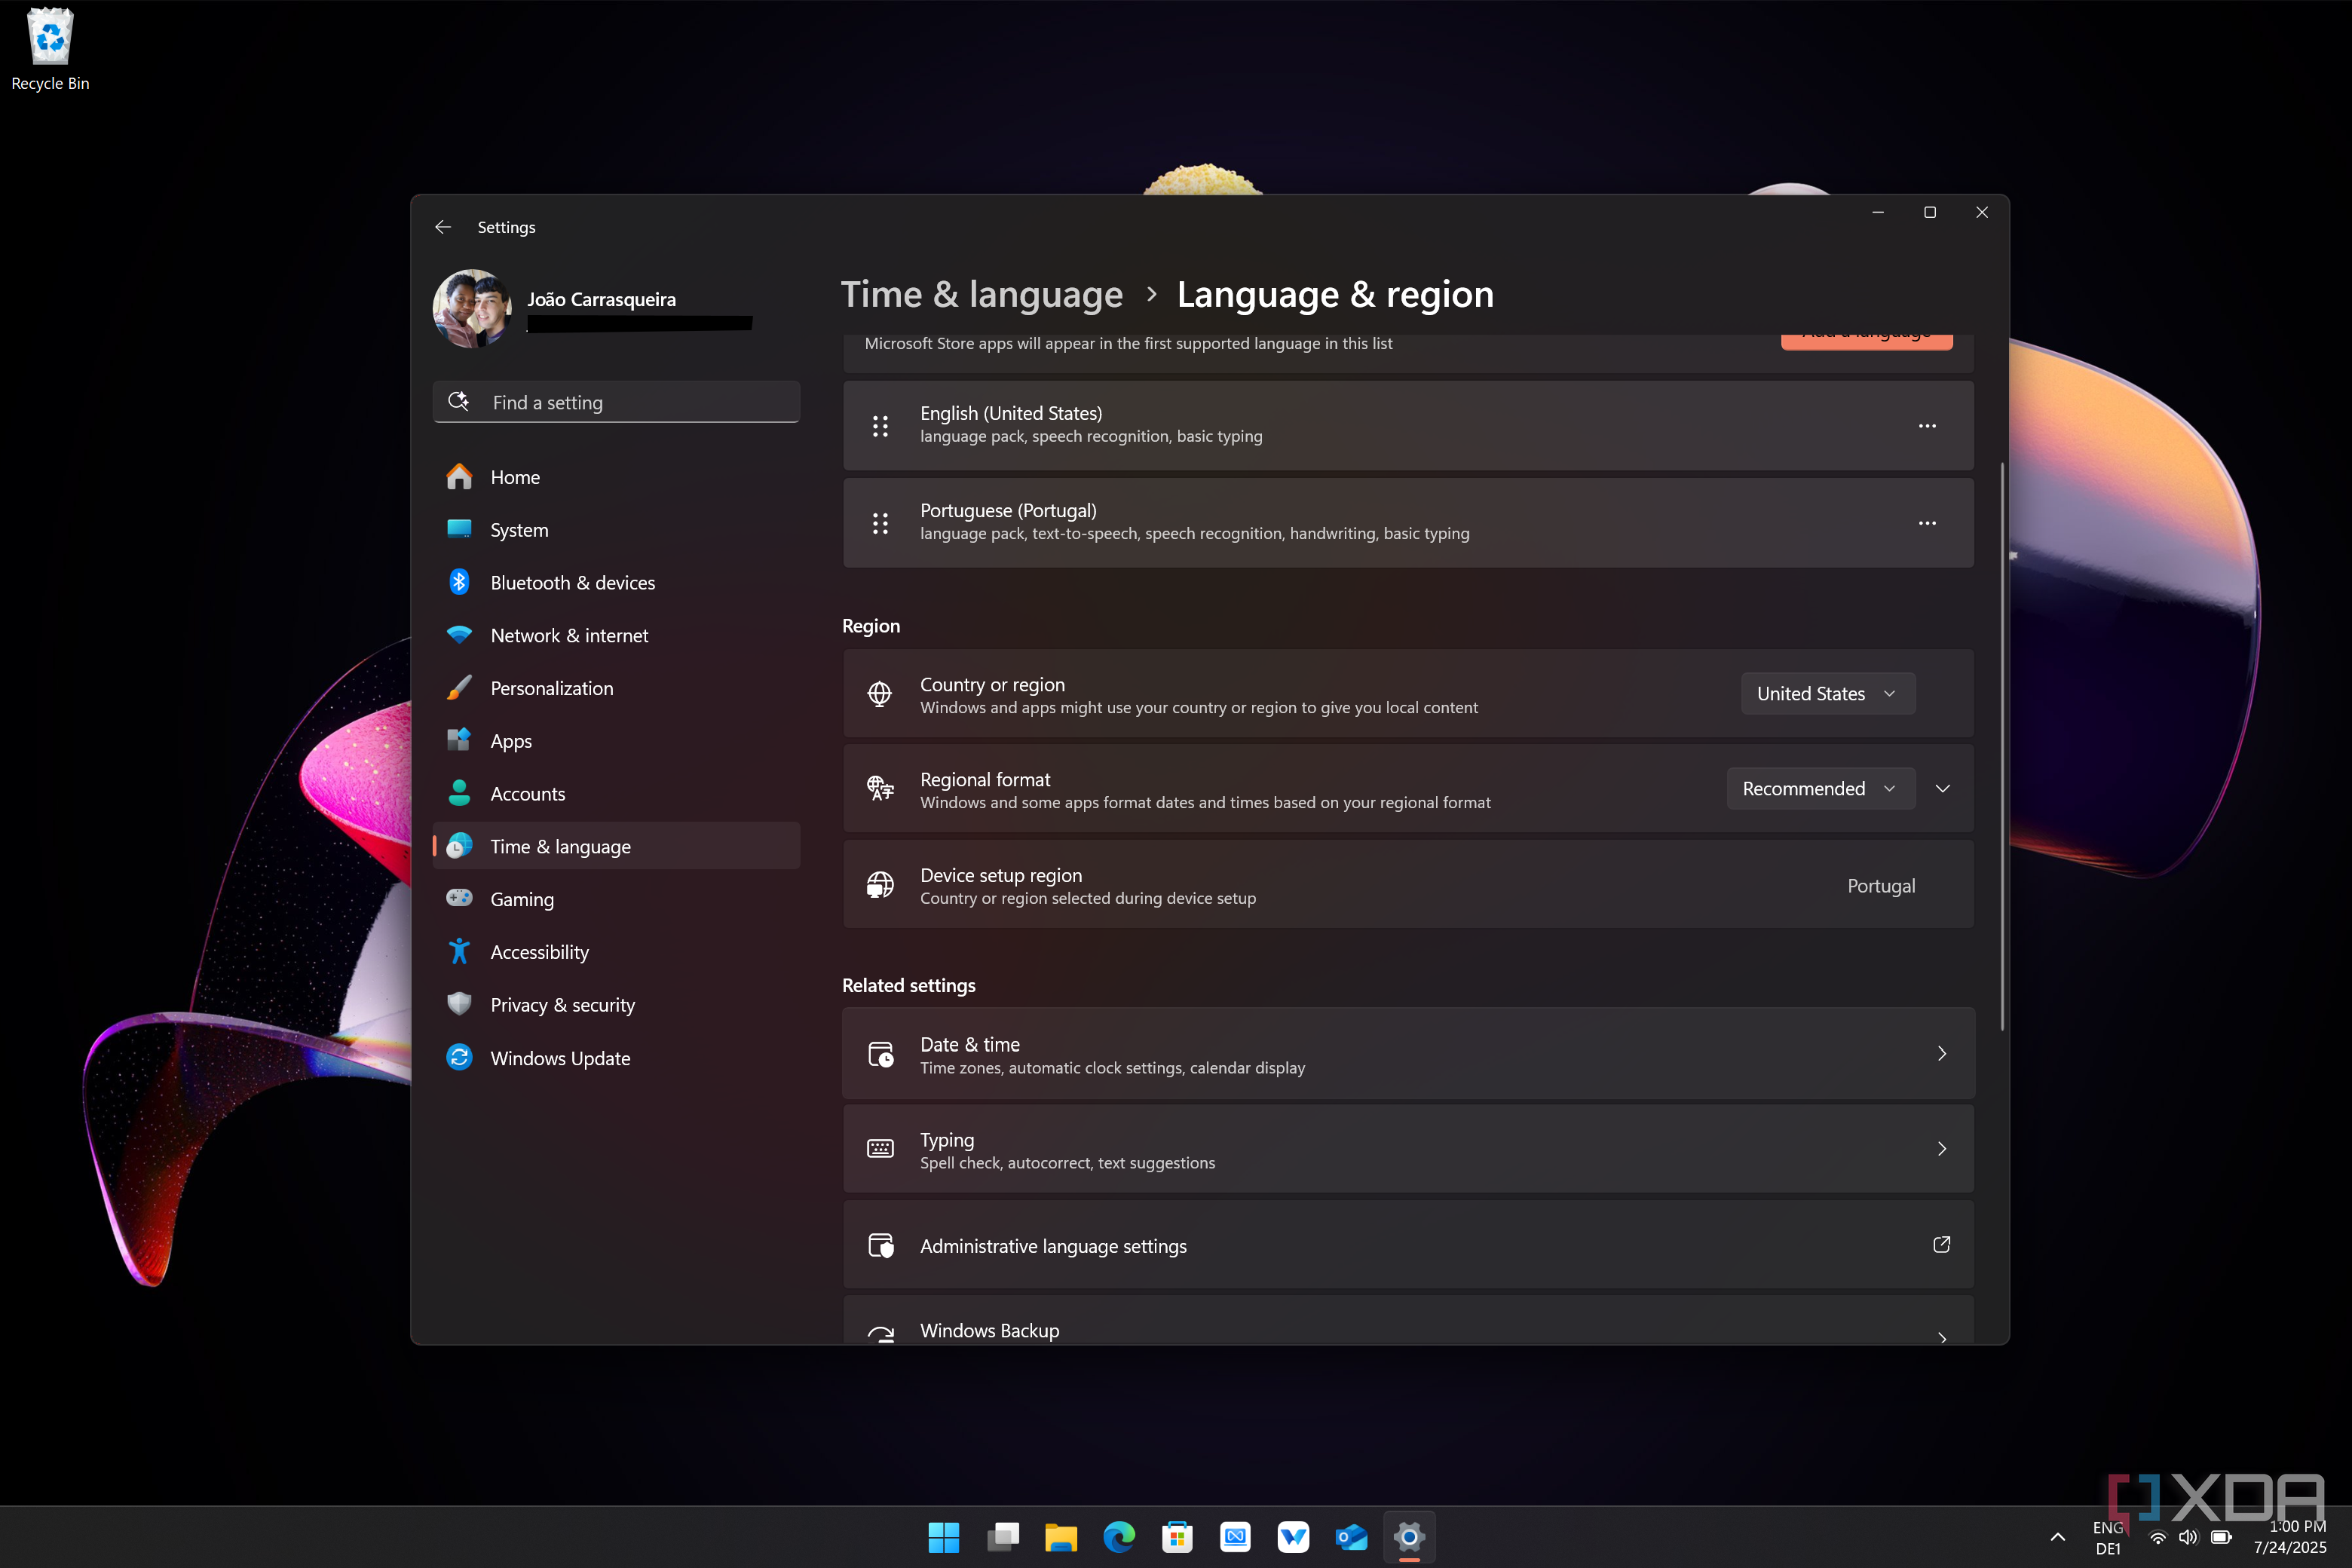This screenshot has width=2352, height=1568.
Task: Open File Explorer from the taskbar
Action: tap(1061, 1537)
